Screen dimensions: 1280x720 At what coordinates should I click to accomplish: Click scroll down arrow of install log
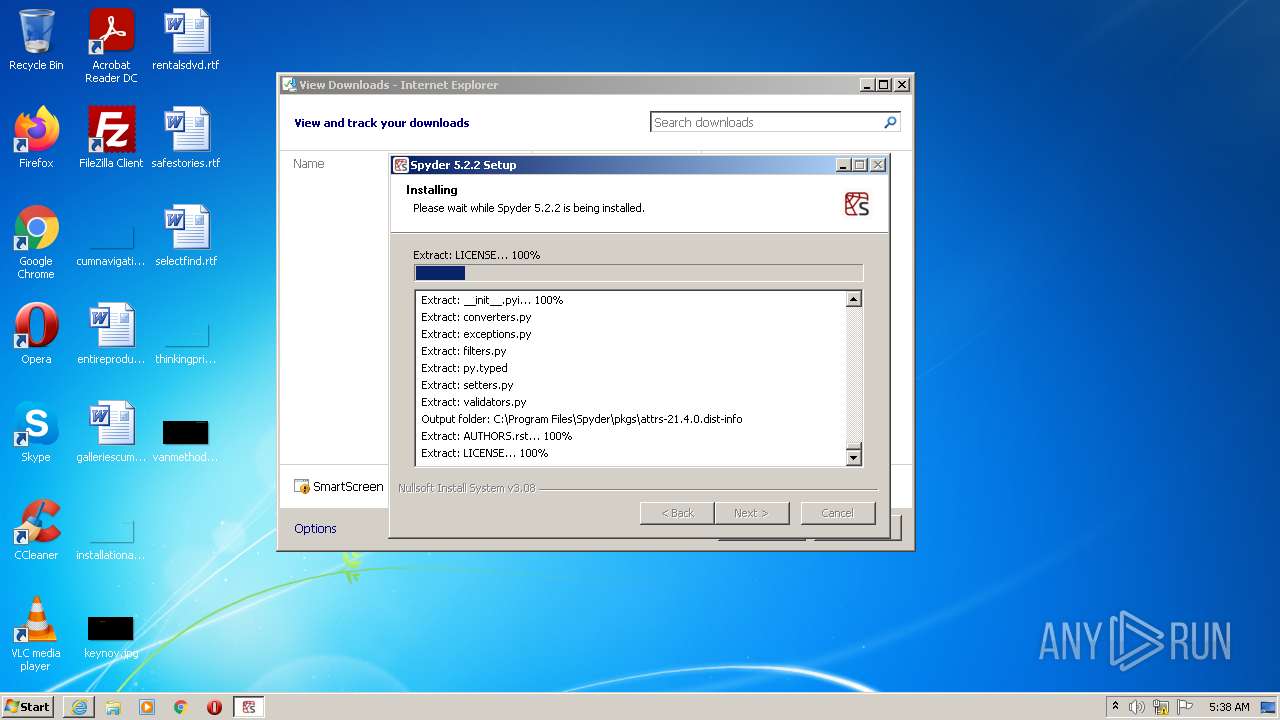[853, 458]
